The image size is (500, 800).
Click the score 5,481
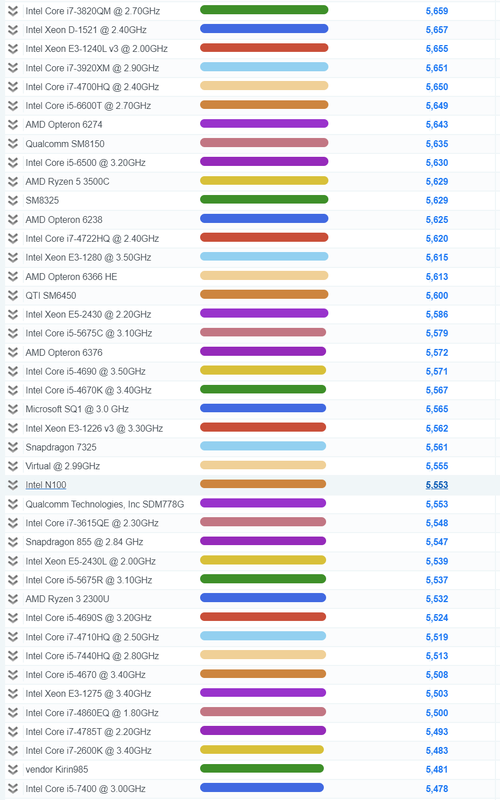coord(437,769)
